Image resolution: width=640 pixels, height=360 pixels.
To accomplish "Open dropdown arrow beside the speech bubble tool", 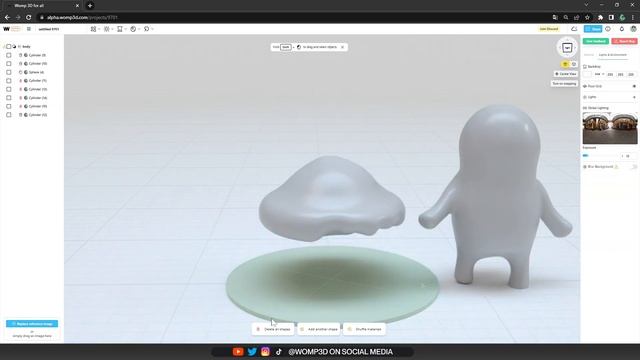I will click(152, 29).
